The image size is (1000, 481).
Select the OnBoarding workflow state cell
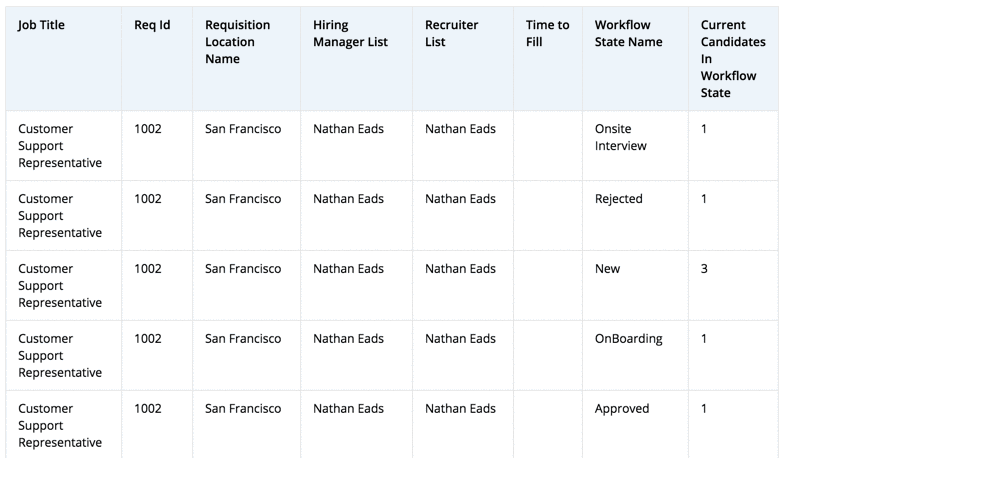pyautogui.click(x=628, y=339)
